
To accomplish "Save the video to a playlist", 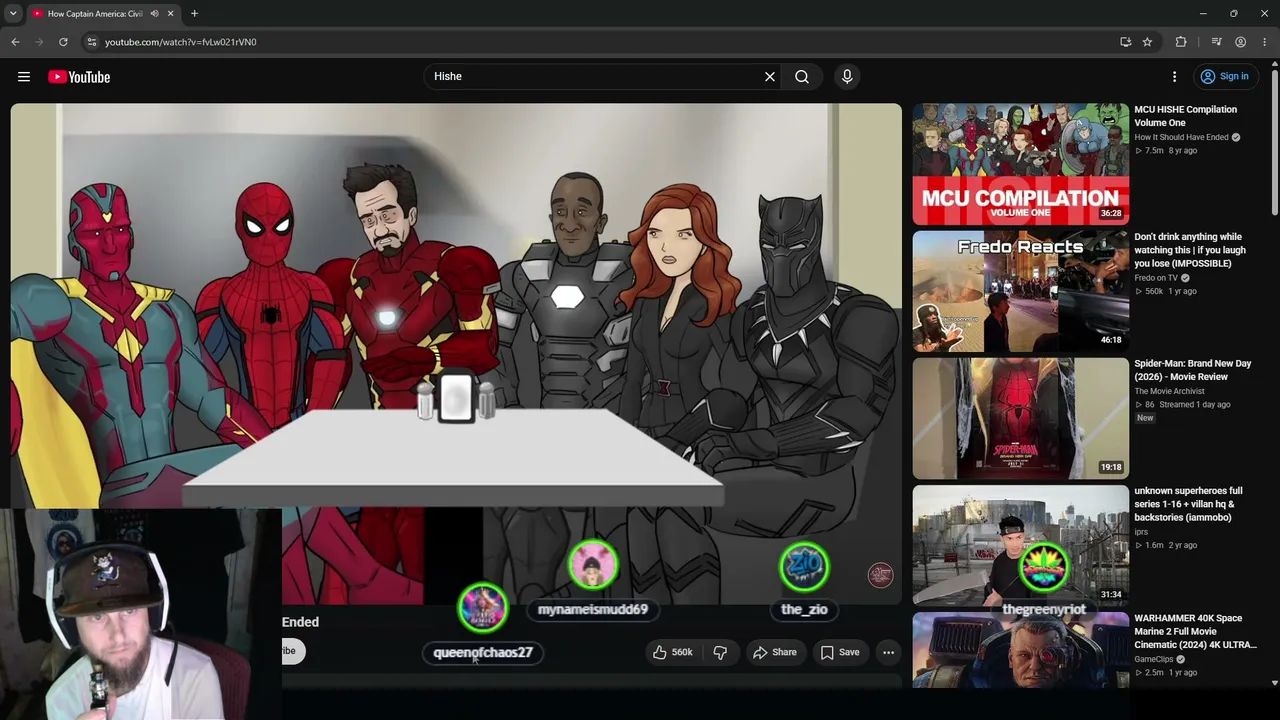I will pyautogui.click(x=840, y=652).
